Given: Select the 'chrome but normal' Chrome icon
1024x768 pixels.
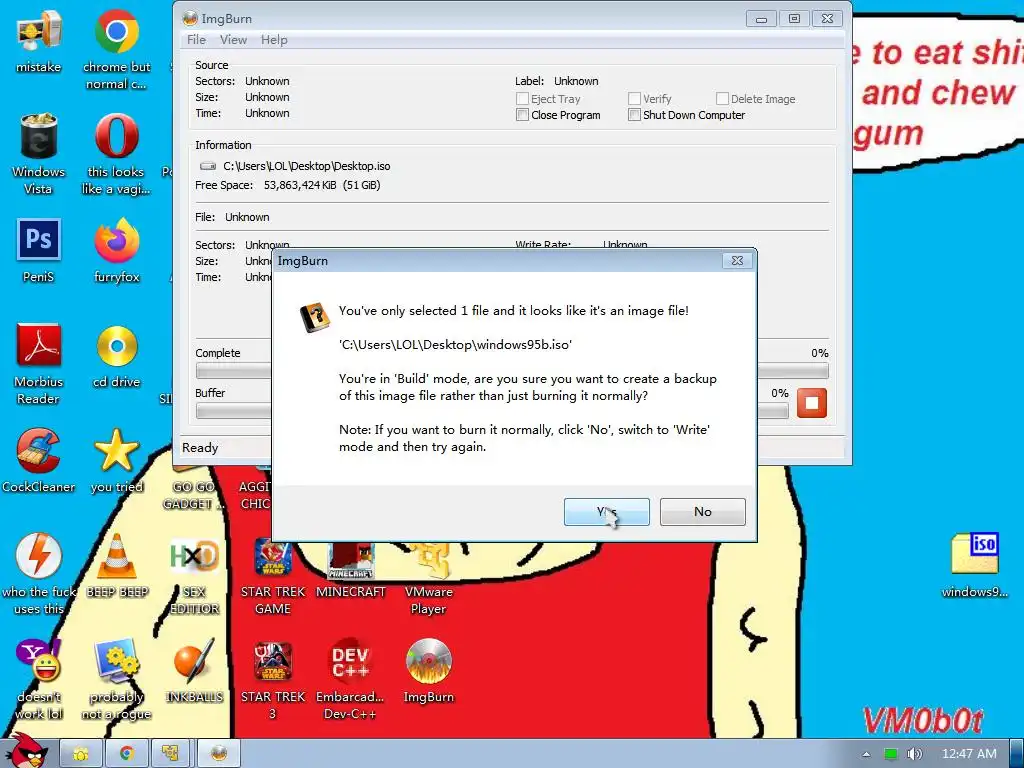Looking at the screenshot, I should [116, 49].
